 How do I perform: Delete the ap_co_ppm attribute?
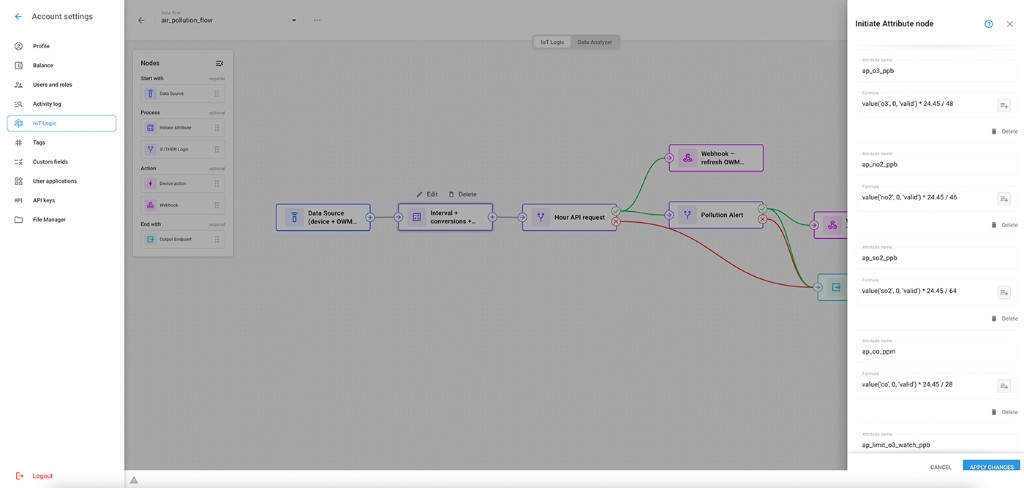(x=1004, y=412)
